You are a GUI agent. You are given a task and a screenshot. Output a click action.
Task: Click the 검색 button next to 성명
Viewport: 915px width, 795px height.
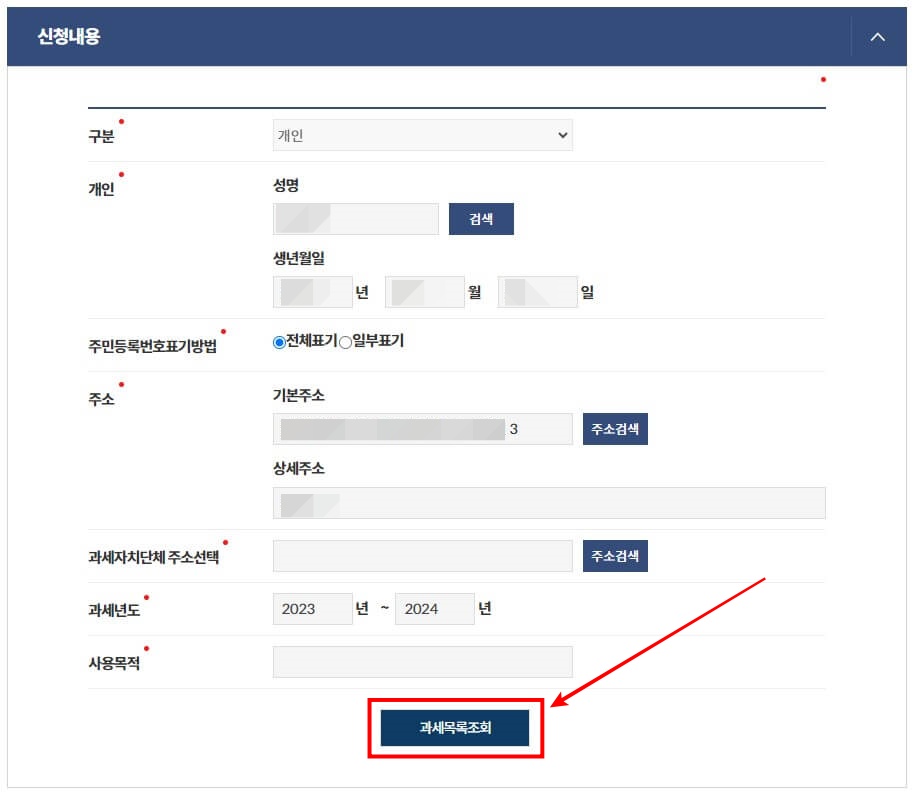481,219
